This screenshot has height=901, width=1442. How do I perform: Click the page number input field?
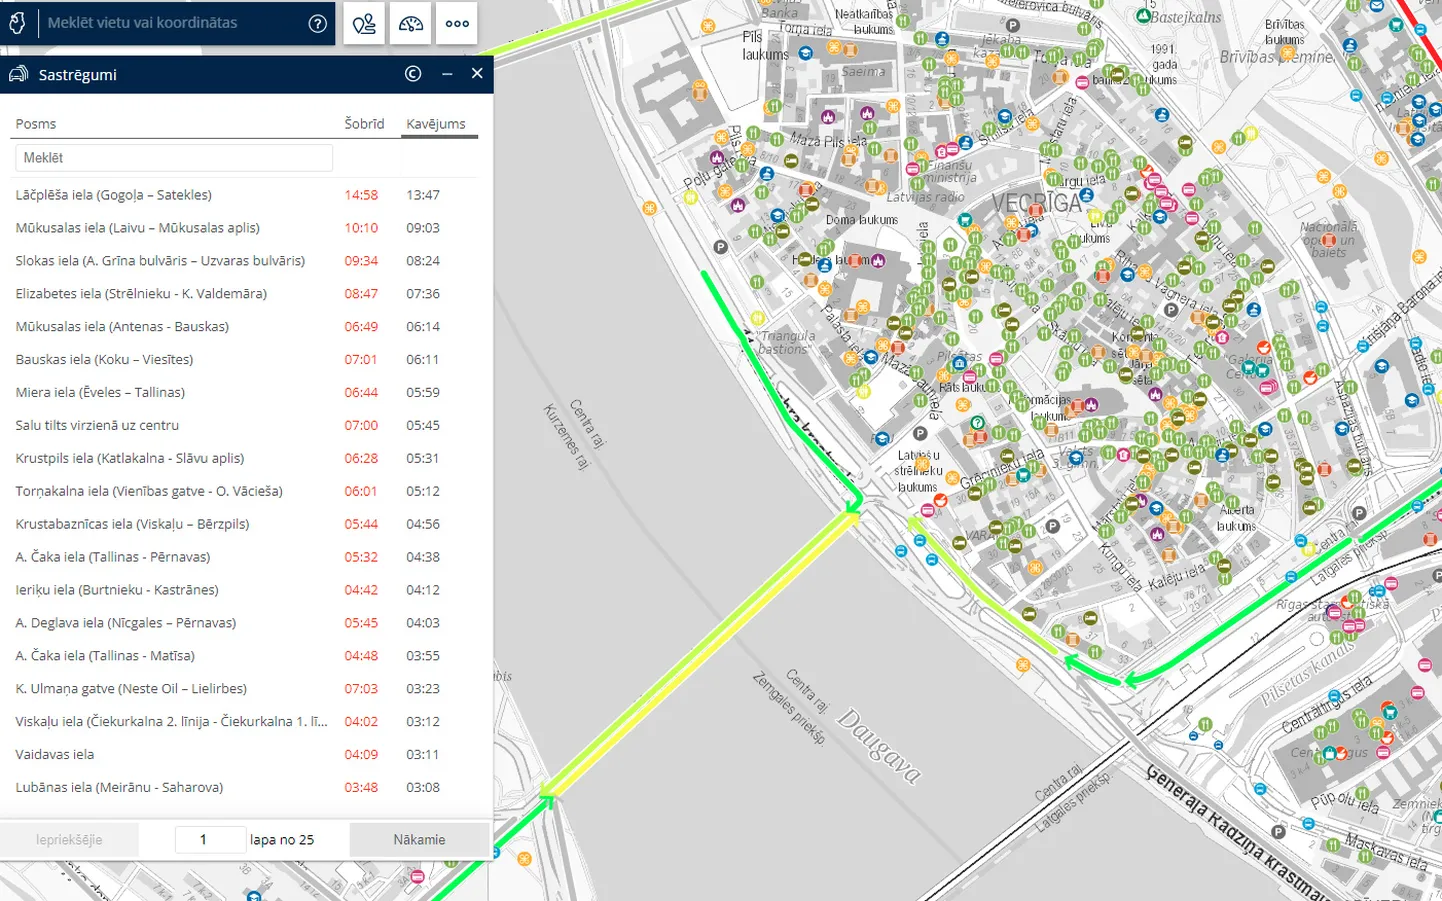[210, 840]
